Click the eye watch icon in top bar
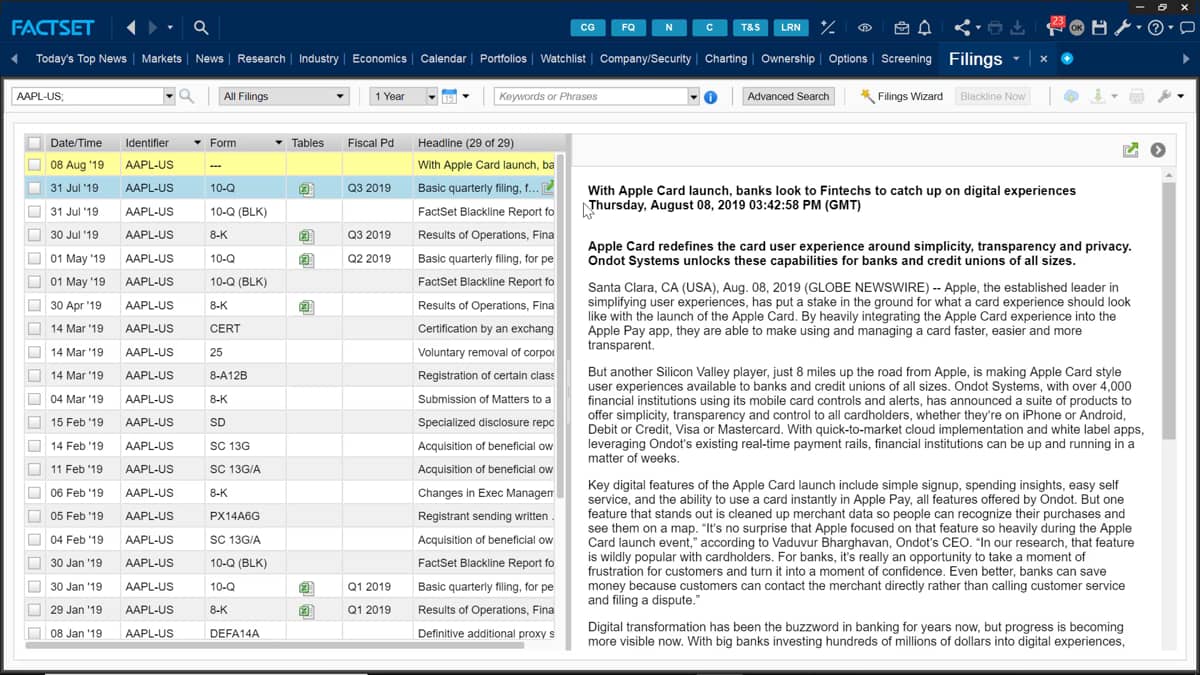Screen dimensions: 1200x675 866,28
